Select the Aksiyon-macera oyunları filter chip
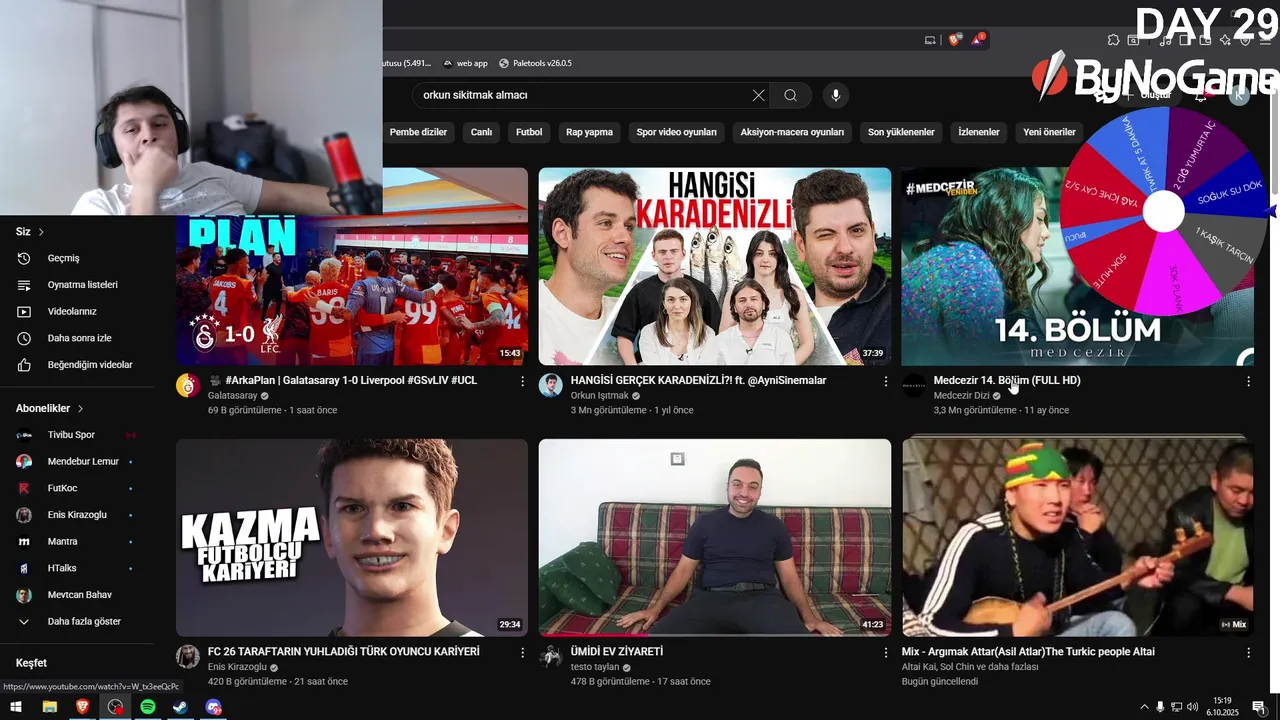The image size is (1280, 720). (x=792, y=132)
